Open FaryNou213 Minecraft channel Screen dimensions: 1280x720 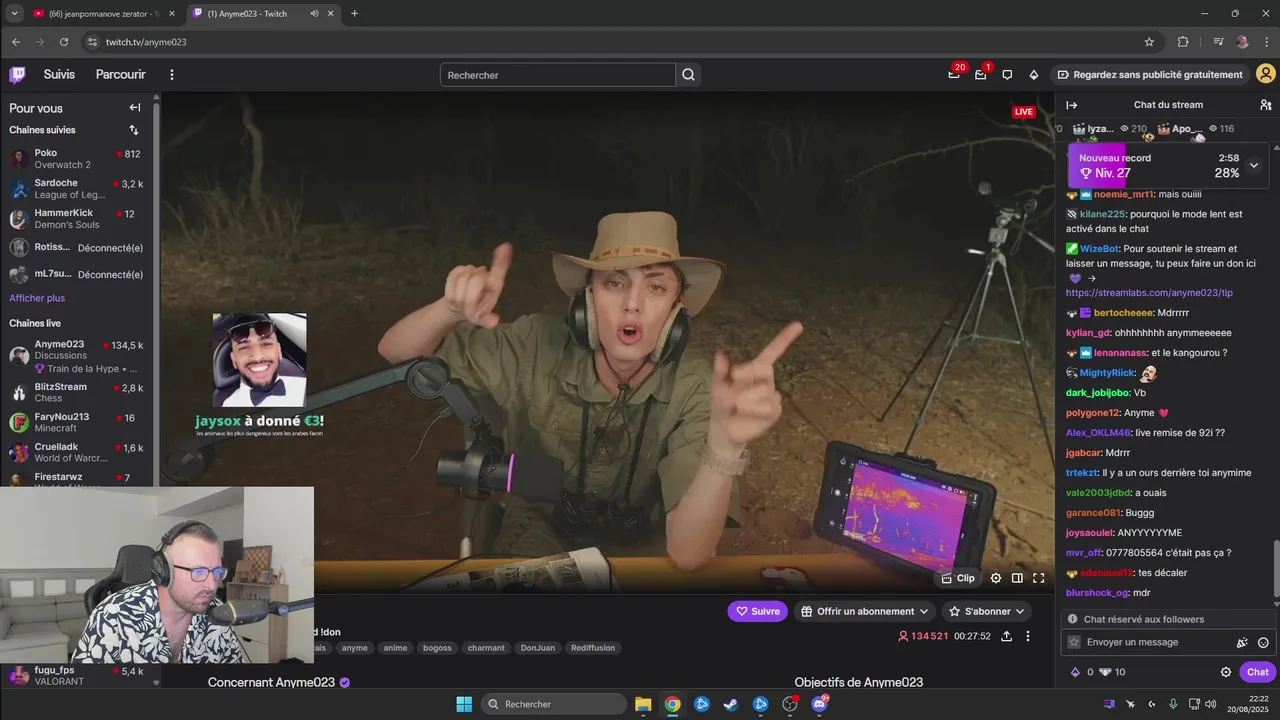[x=78, y=422]
